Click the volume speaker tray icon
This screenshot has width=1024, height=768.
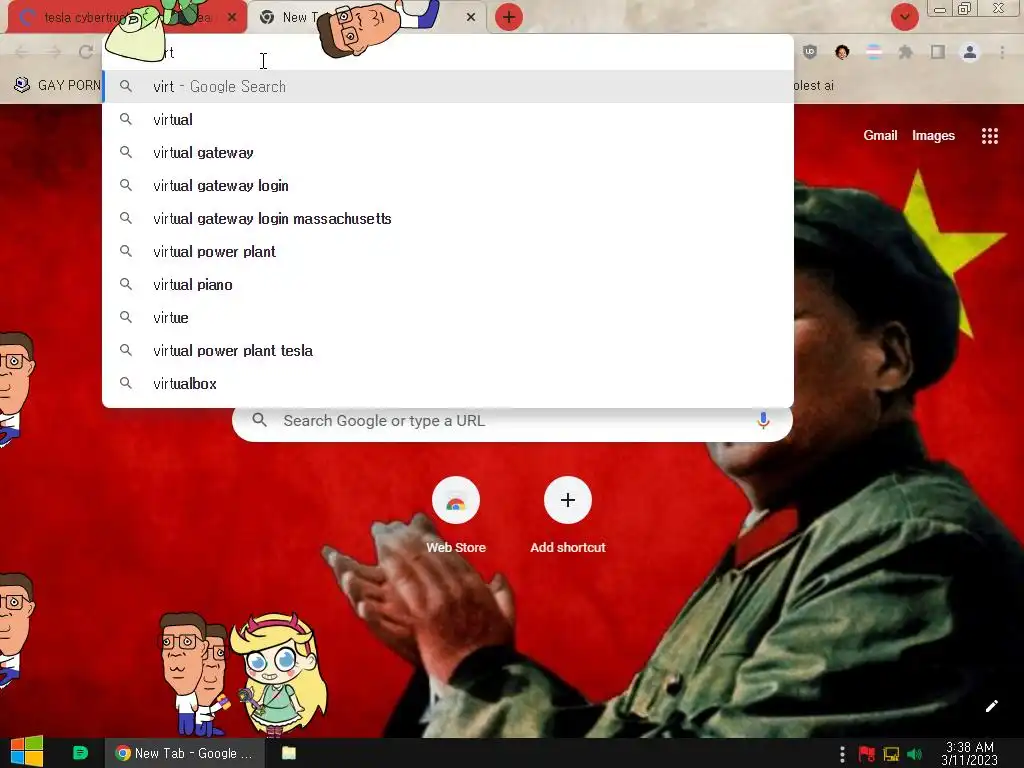914,754
